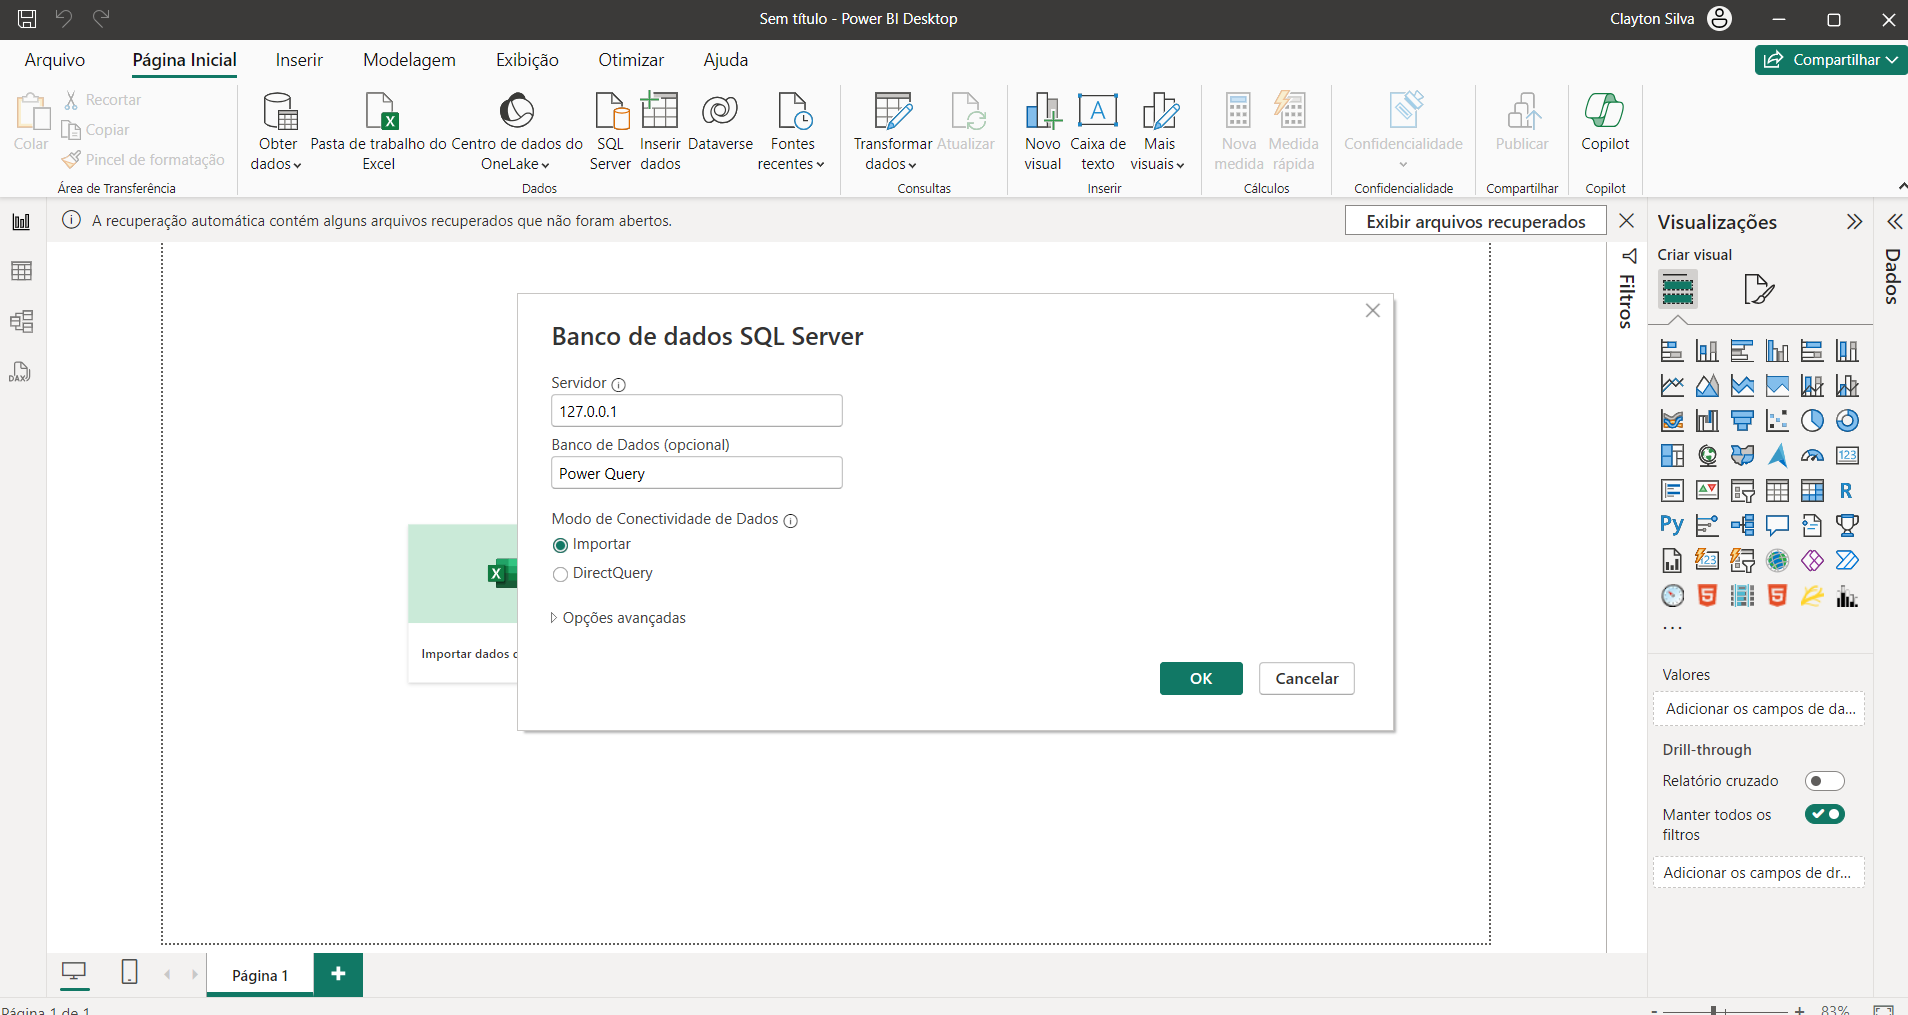Choose the decomposition tree visual
This screenshot has width=1908, height=1015.
(x=1742, y=526)
